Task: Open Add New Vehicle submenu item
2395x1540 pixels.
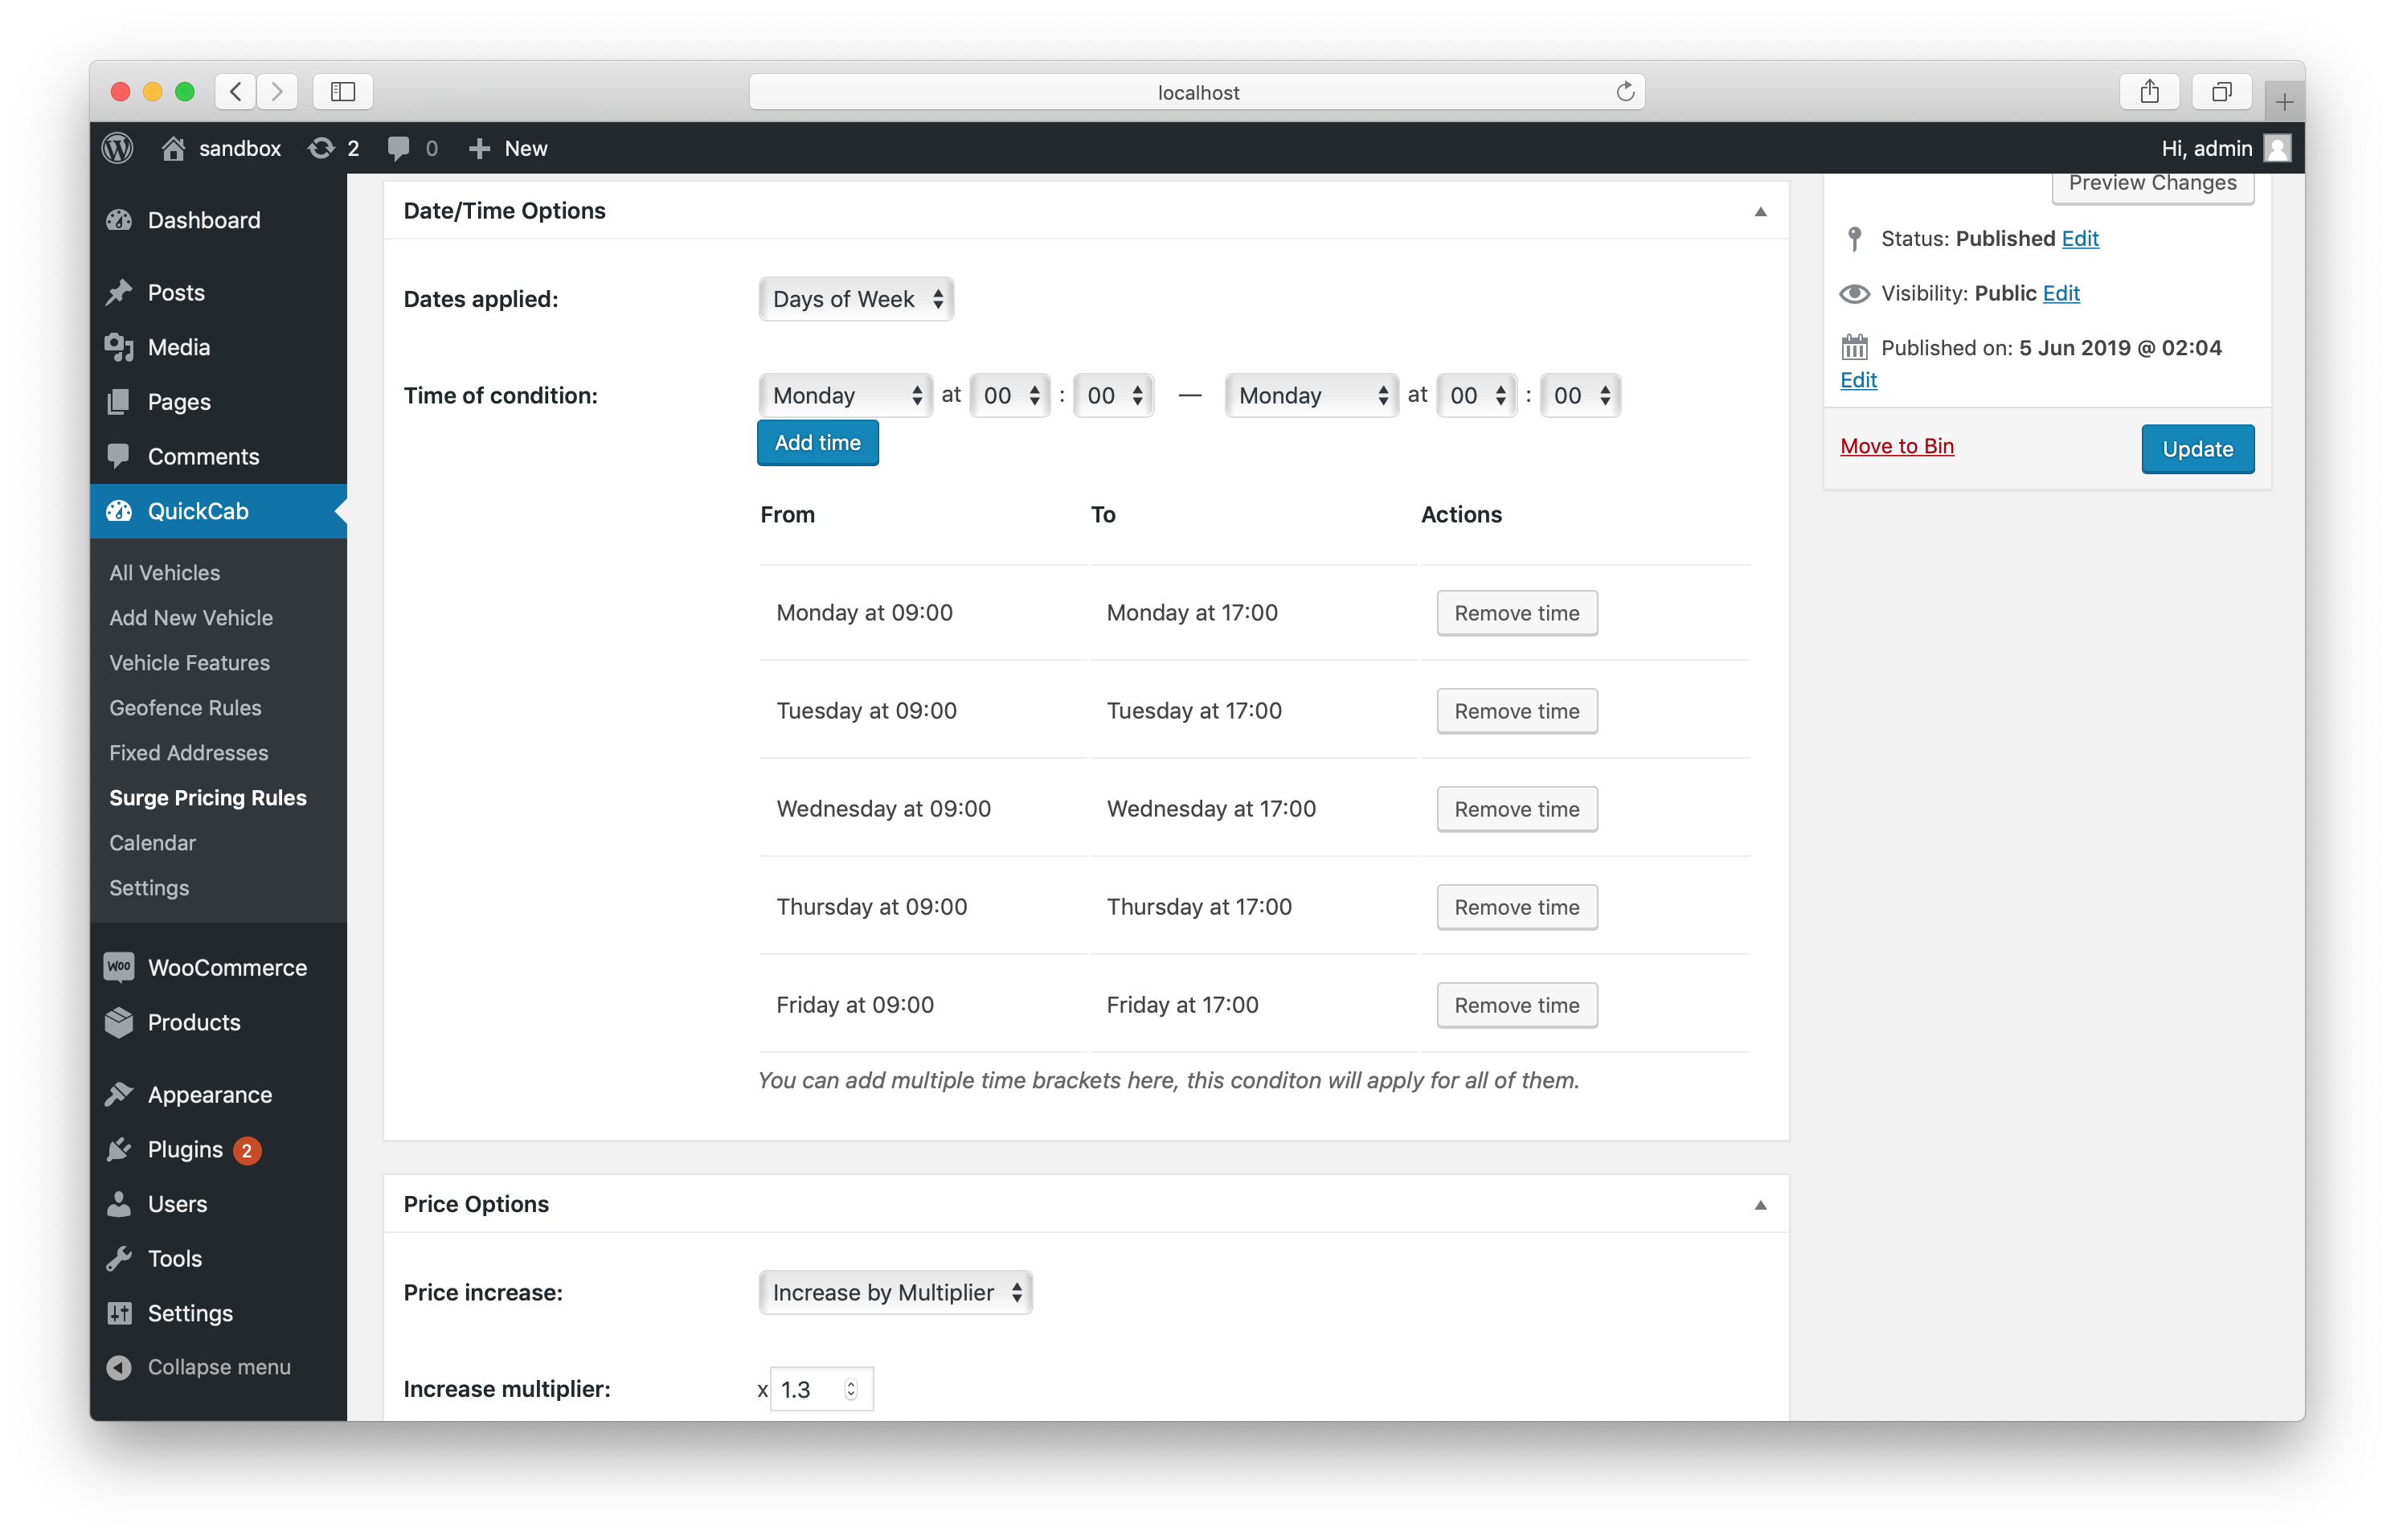Action: [190, 617]
